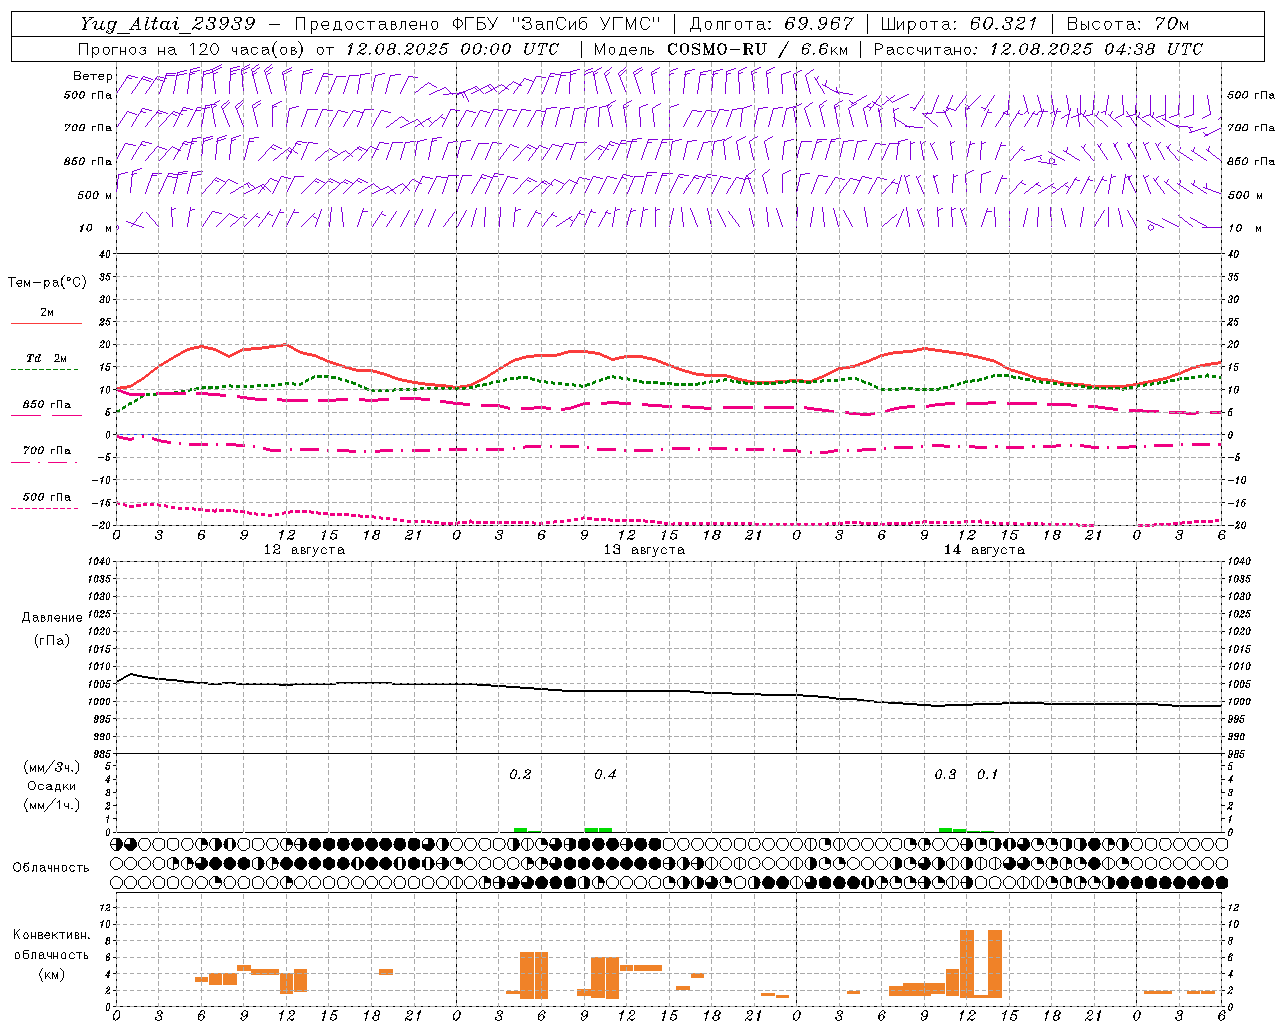
Task: Click the precipitation value '0.1'
Action: click(987, 775)
